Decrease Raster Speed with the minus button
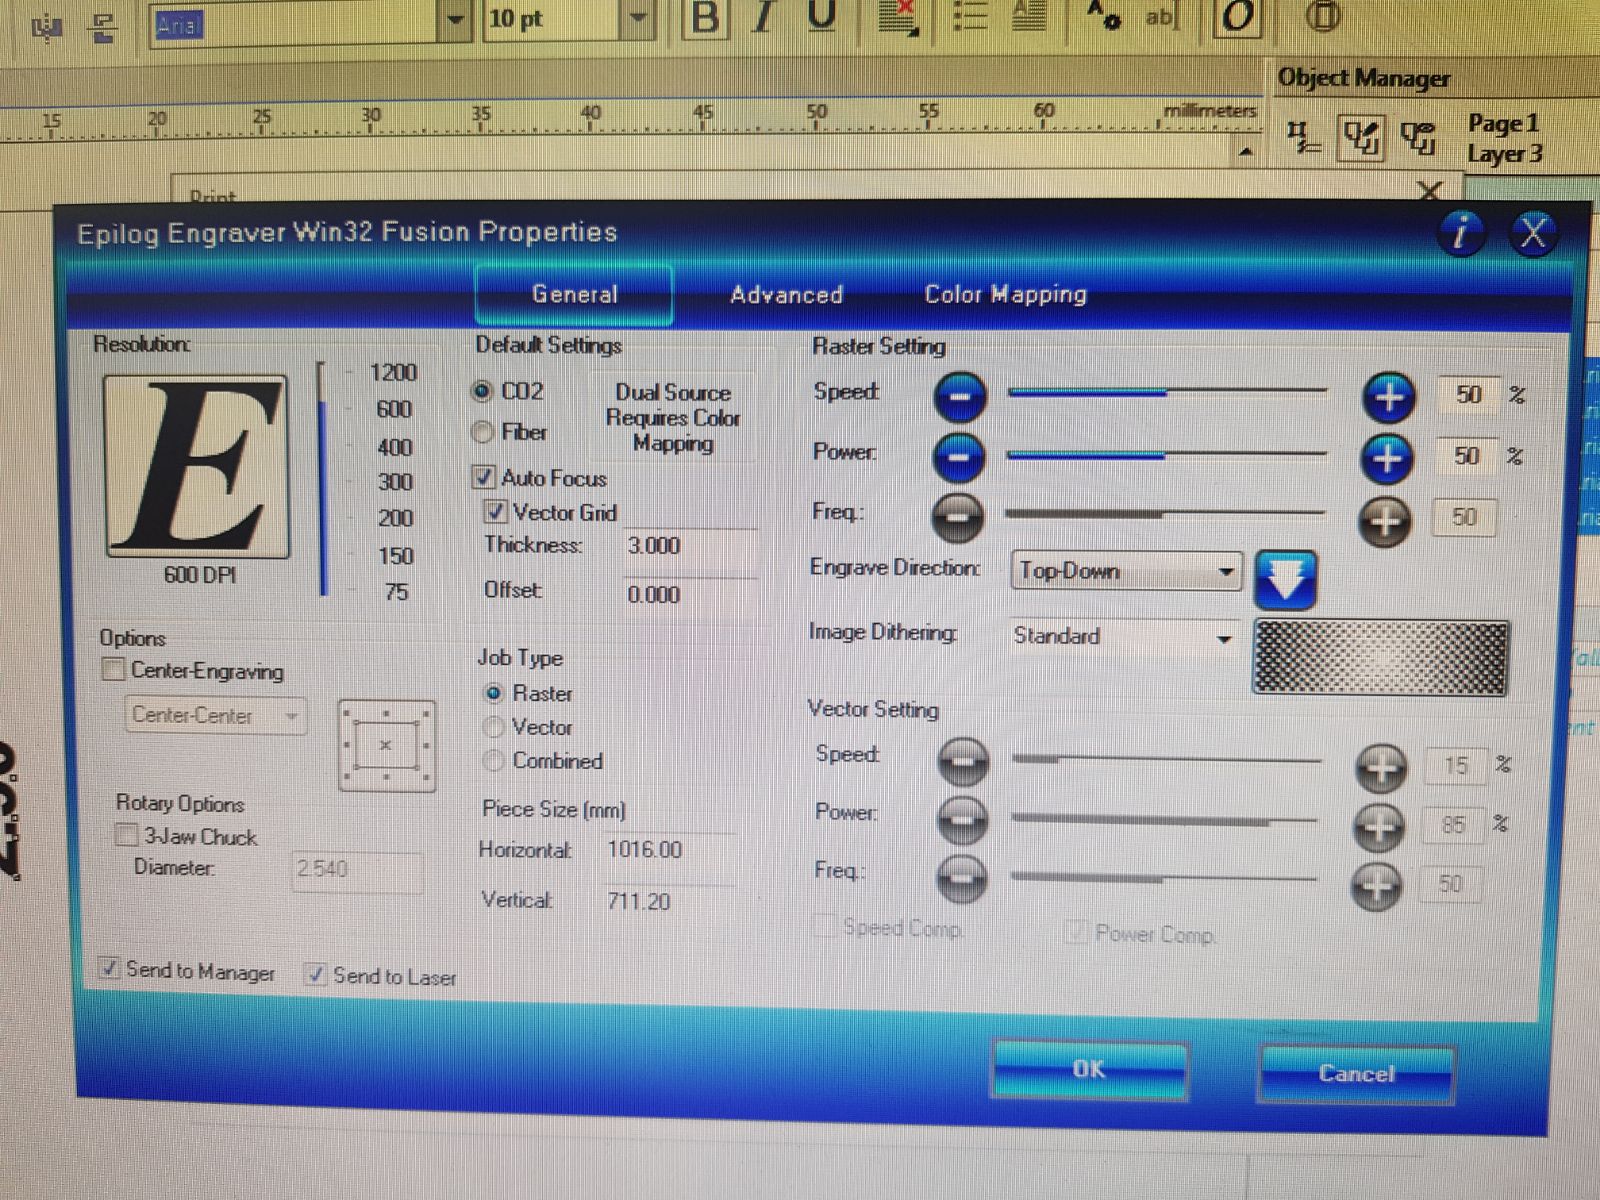The width and height of the screenshot is (1600, 1200). (x=960, y=396)
